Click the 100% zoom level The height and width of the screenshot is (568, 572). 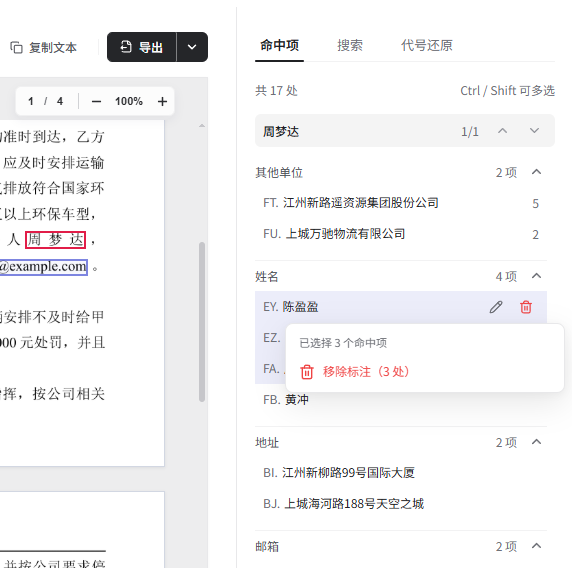[129, 101]
